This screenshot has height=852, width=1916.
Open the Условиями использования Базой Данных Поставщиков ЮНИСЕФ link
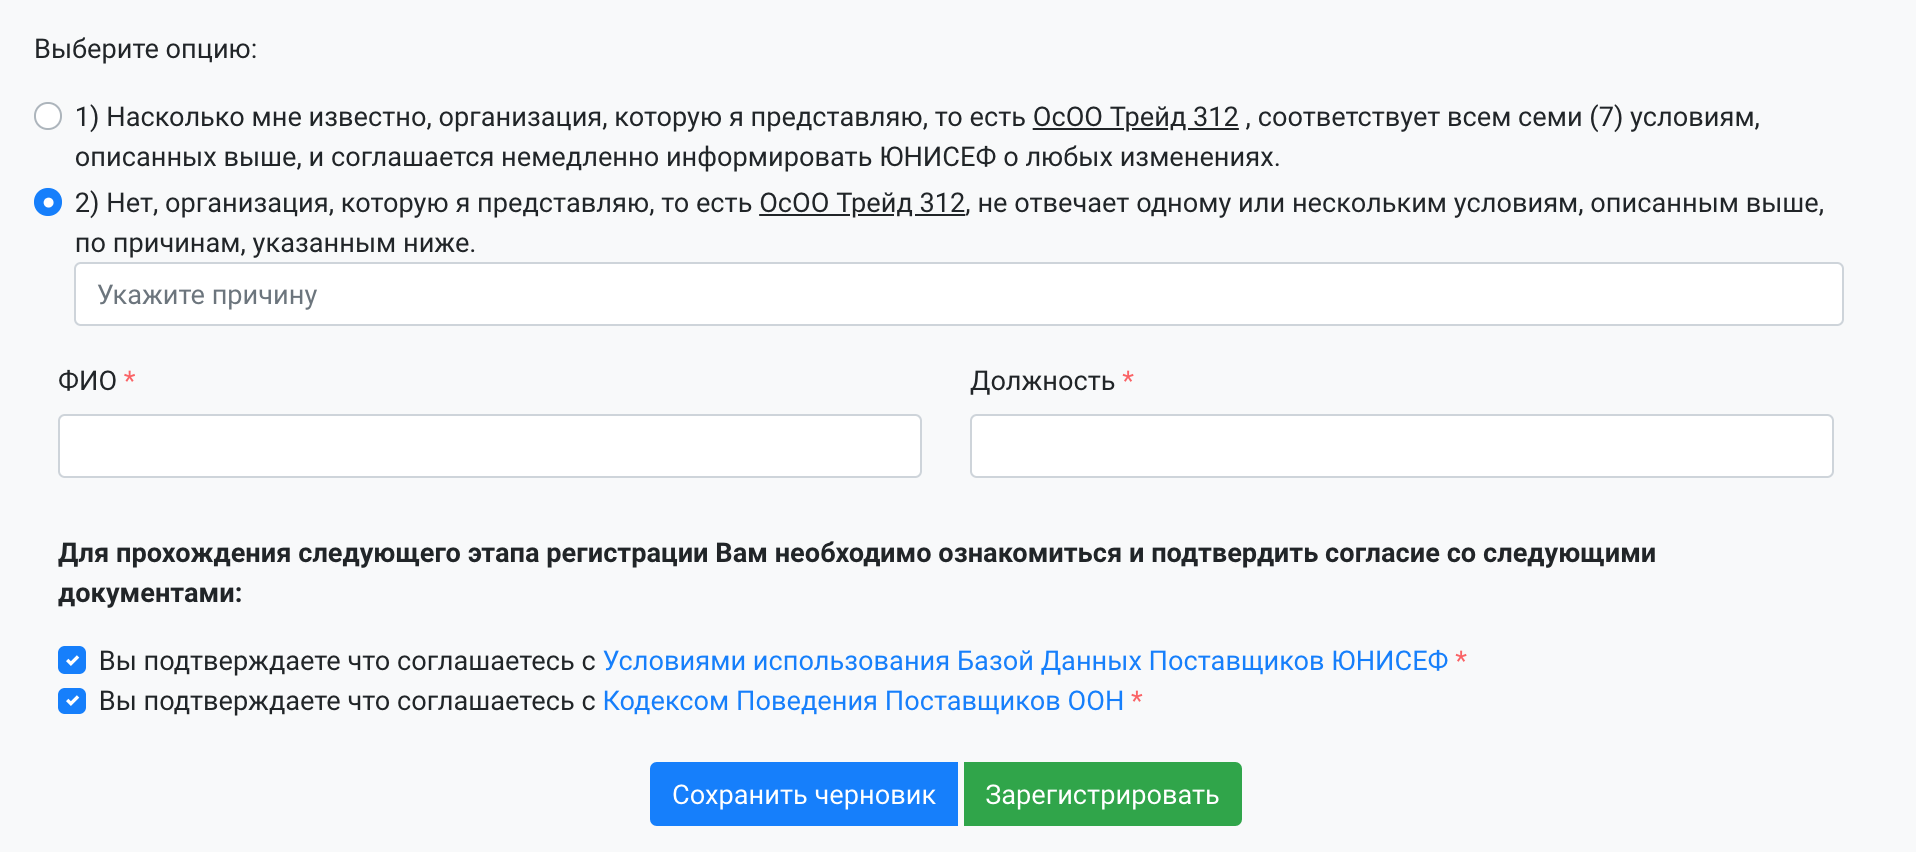click(1025, 661)
